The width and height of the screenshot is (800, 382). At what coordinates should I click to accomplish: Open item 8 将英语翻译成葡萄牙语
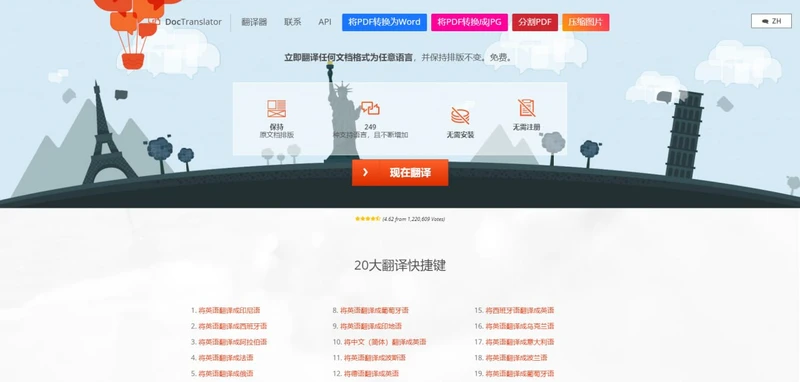click(374, 310)
